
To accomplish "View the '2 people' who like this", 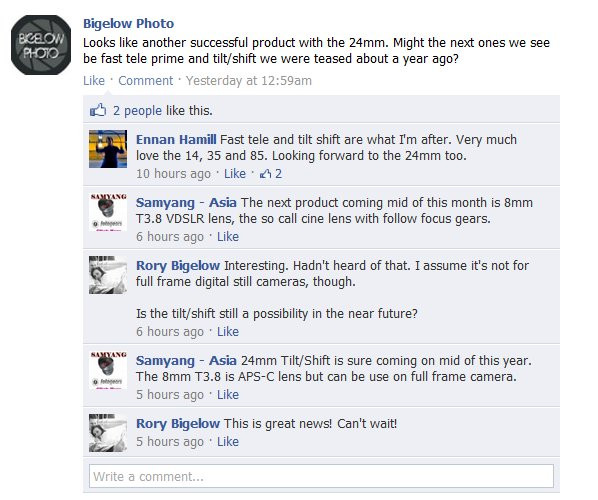I will click(137, 111).
